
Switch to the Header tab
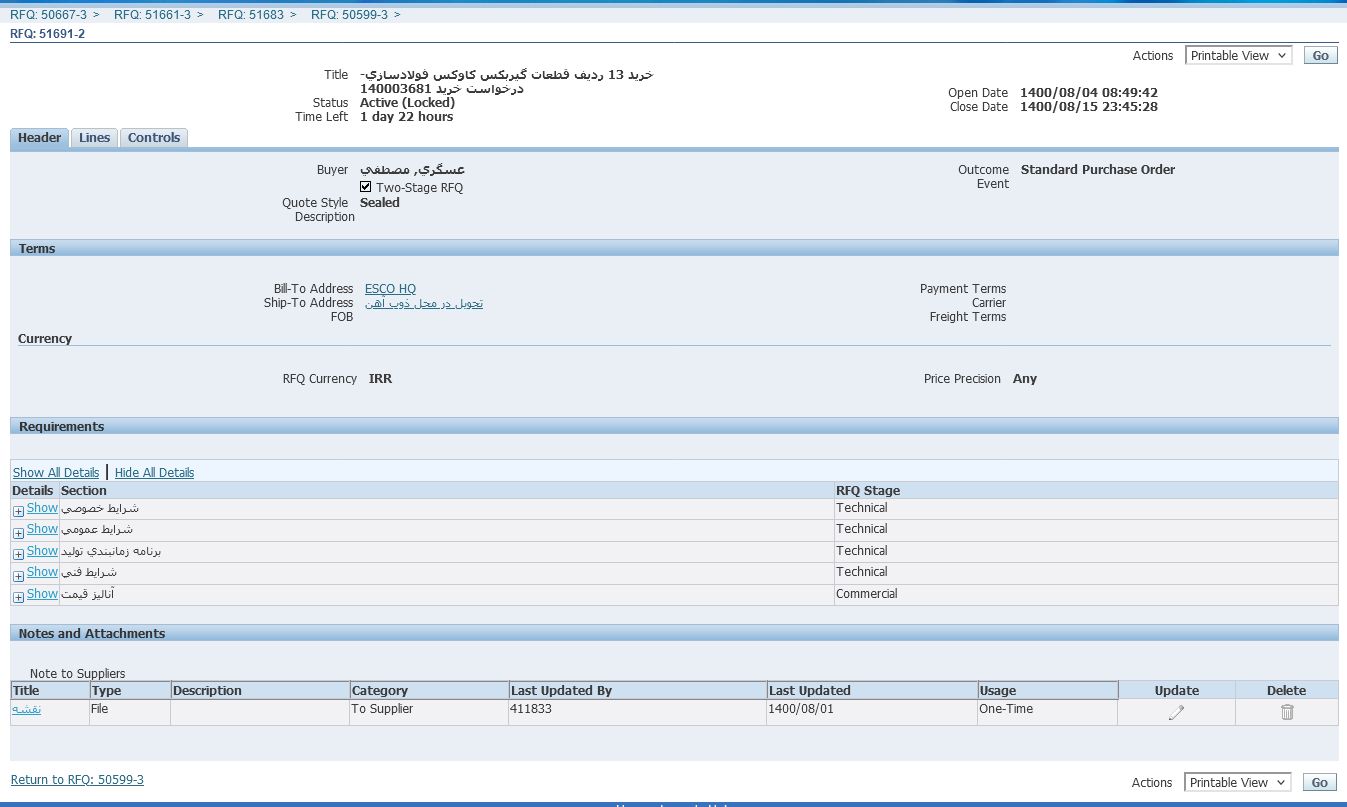click(40, 138)
